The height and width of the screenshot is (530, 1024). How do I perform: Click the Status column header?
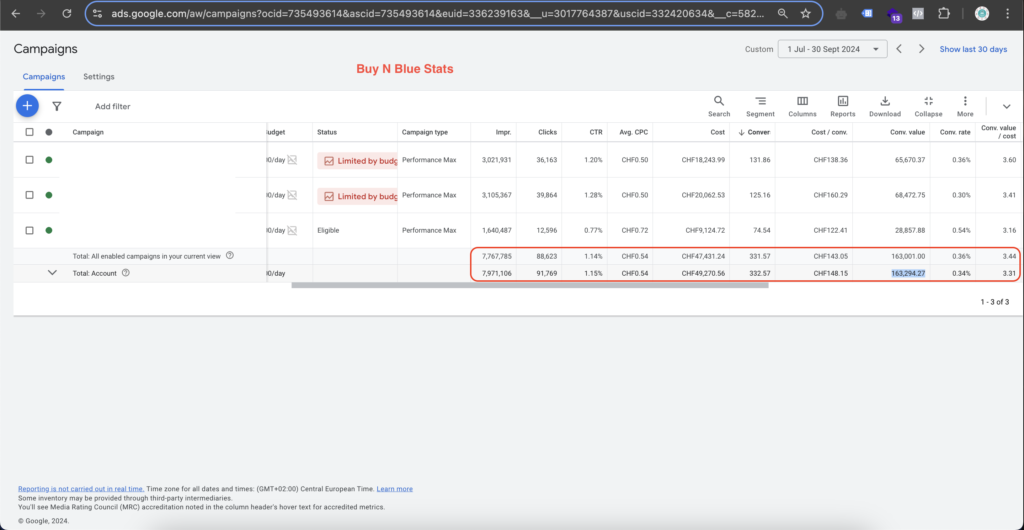327,132
